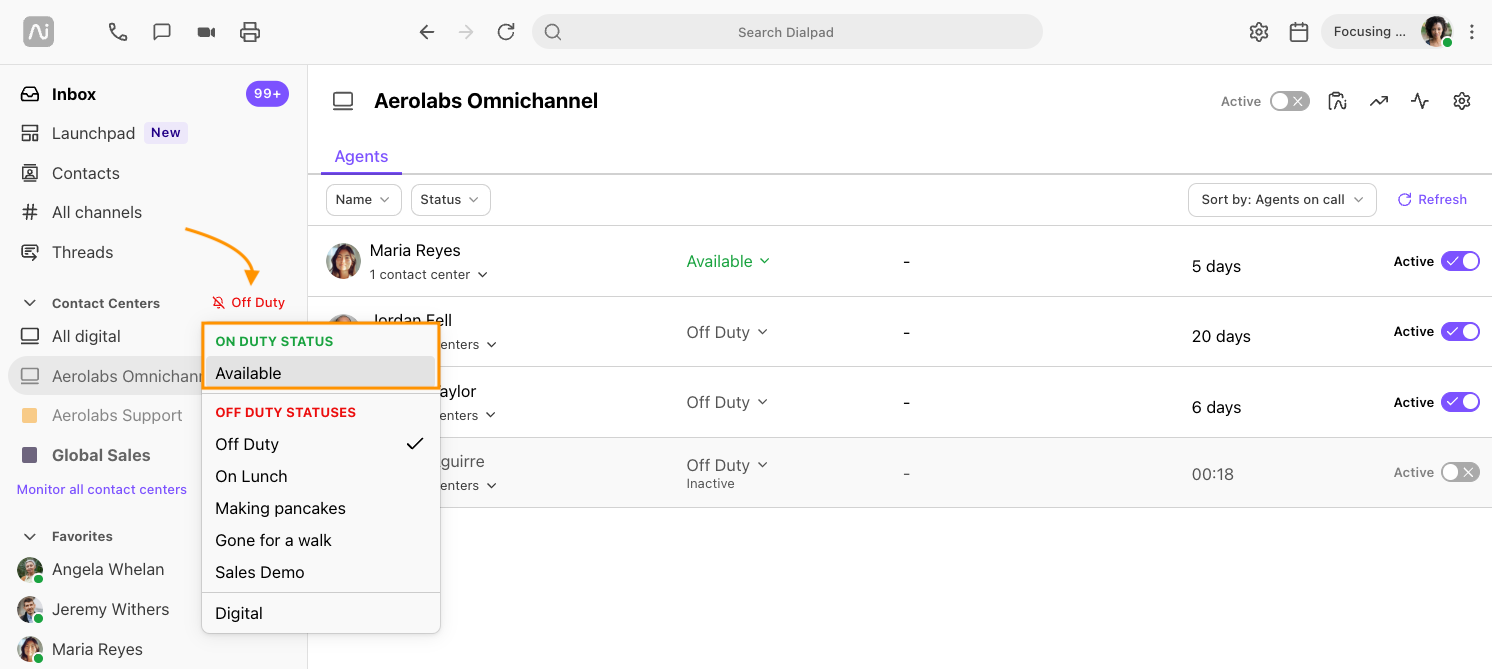Open the phone dialer icon

pos(118,32)
